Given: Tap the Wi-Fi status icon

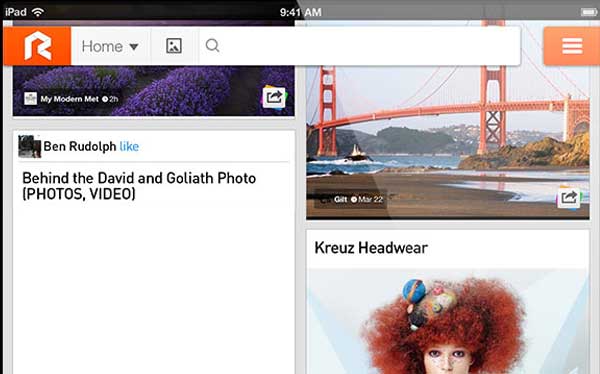Looking at the screenshot, I should pos(38,12).
